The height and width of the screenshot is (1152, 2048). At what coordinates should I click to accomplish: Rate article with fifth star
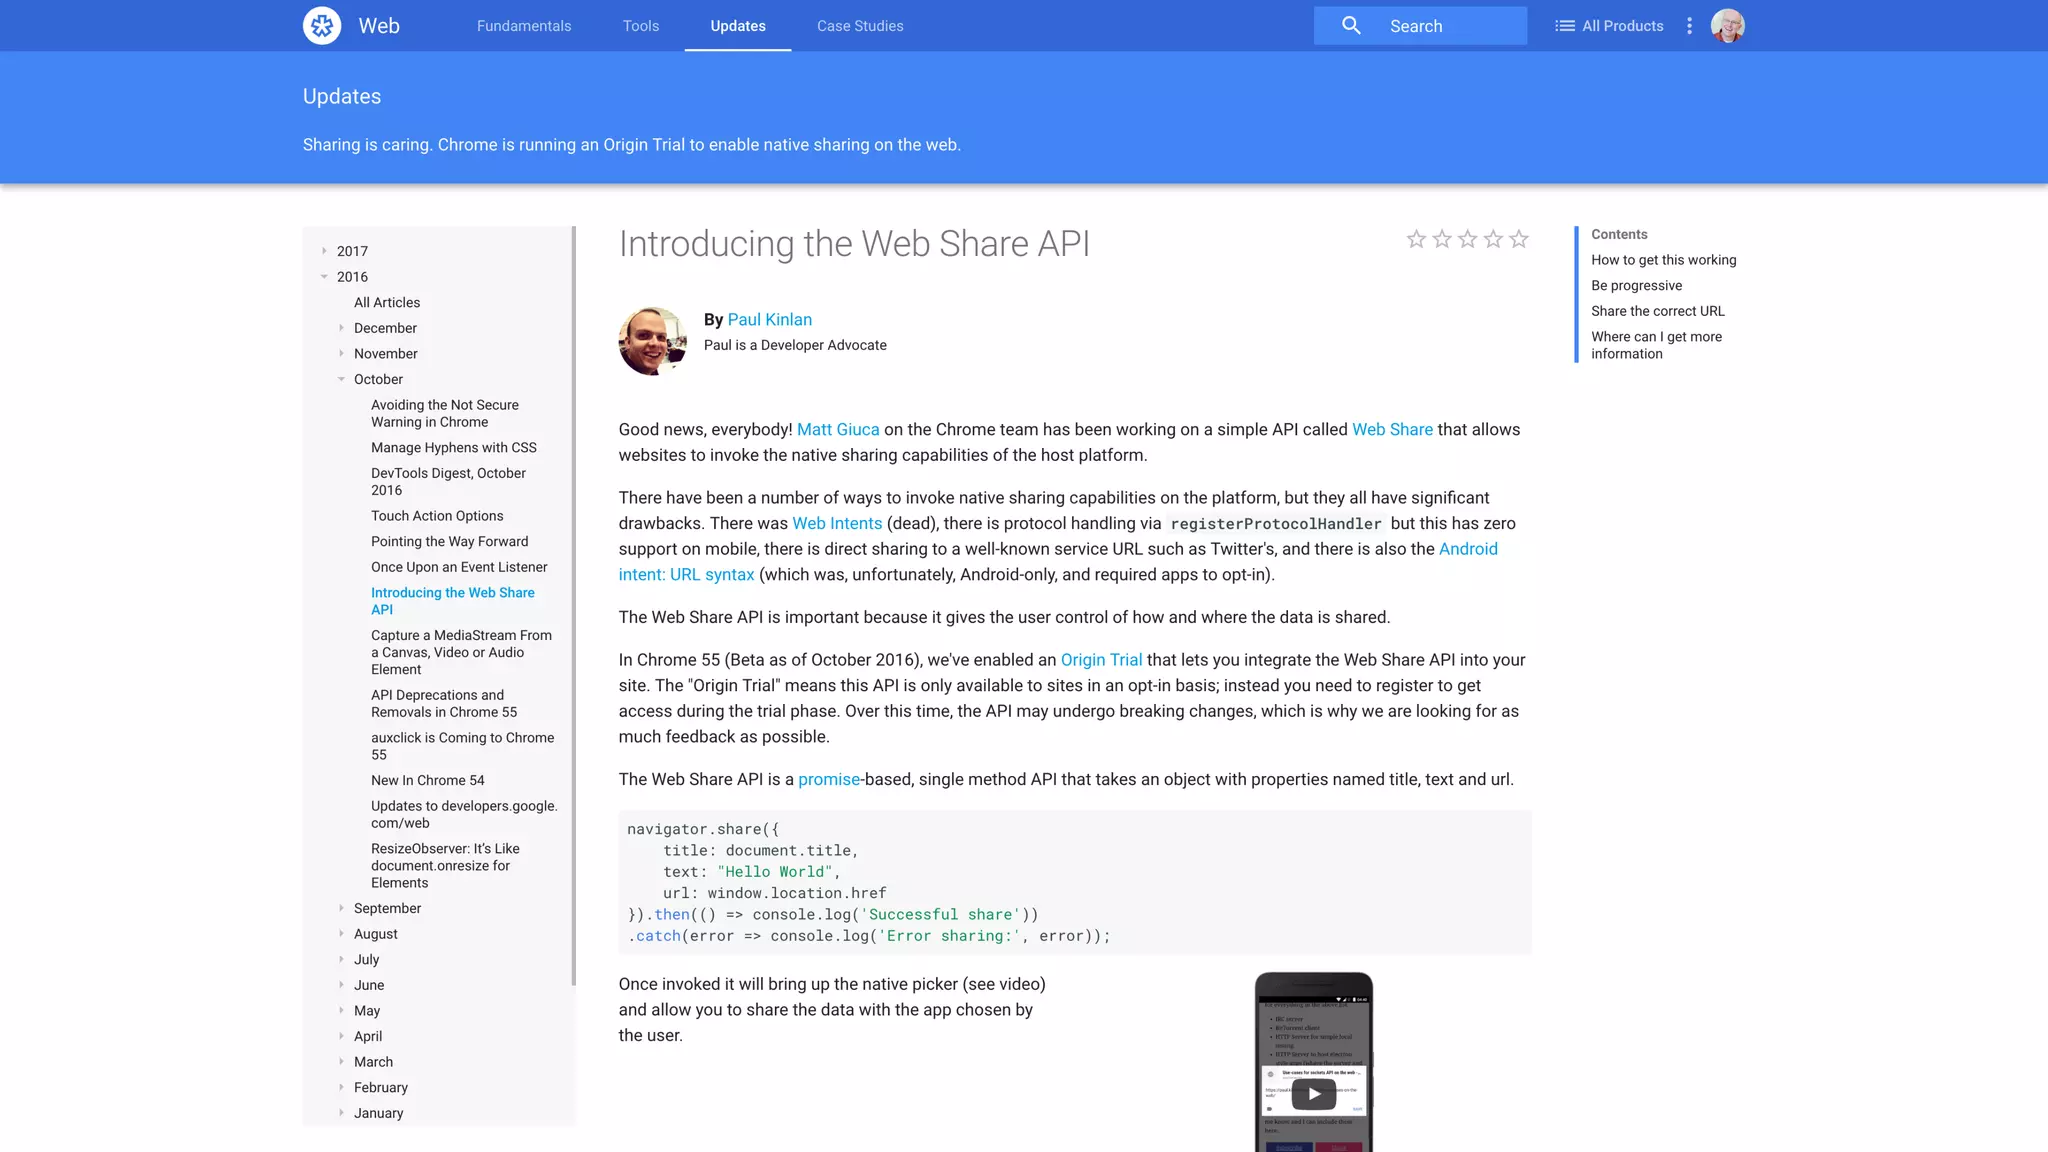(x=1519, y=239)
